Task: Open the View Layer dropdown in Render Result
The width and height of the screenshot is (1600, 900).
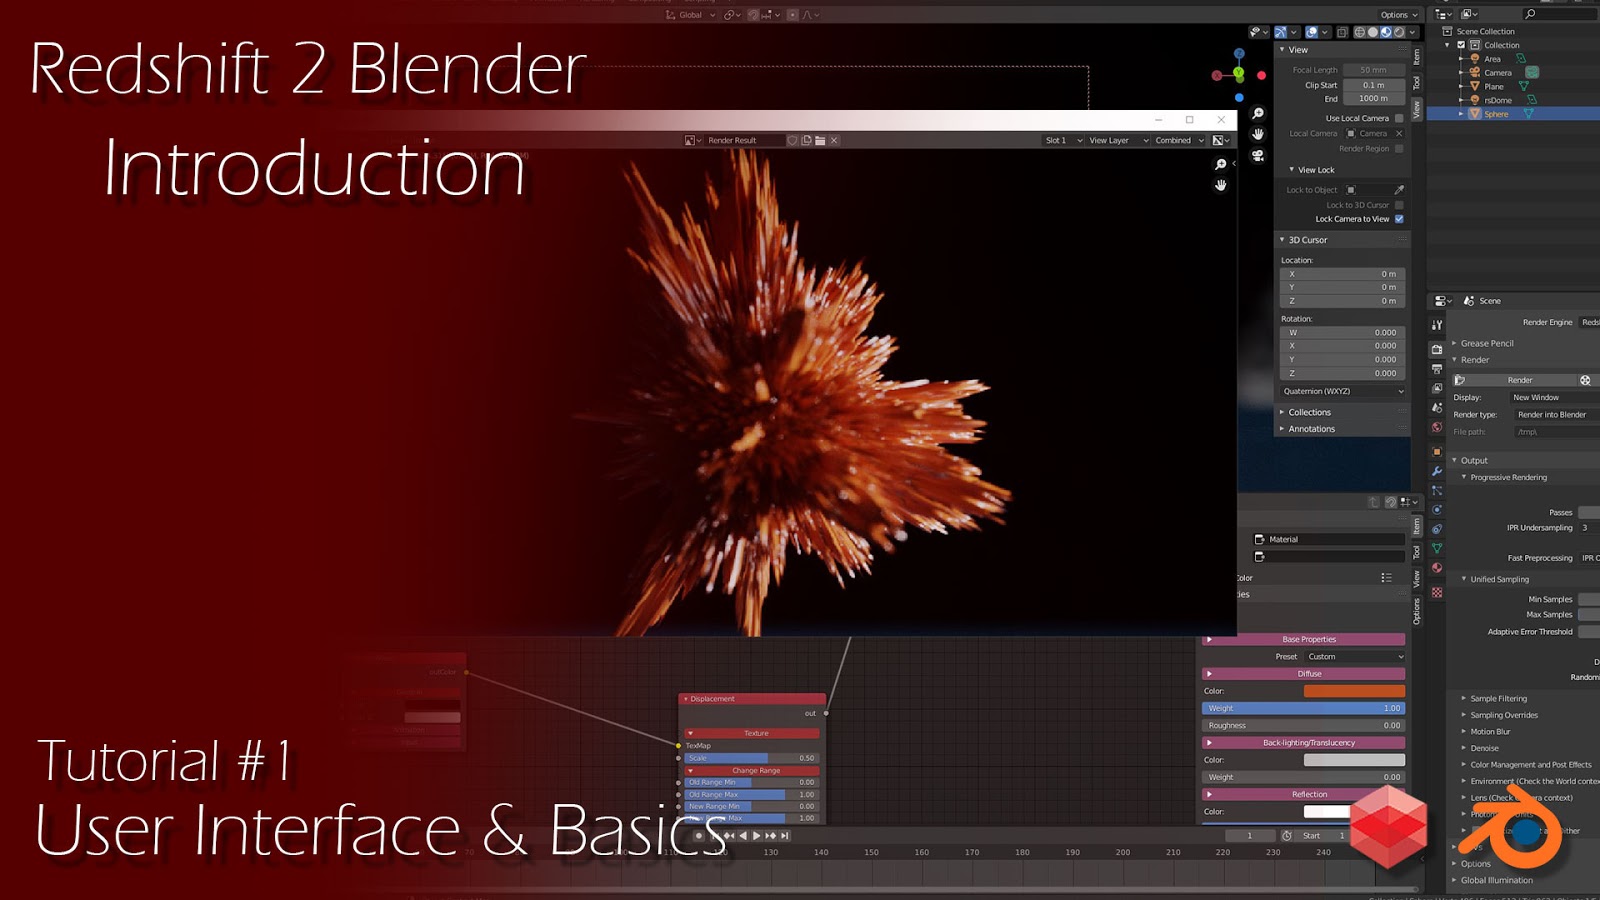Action: [1118, 140]
